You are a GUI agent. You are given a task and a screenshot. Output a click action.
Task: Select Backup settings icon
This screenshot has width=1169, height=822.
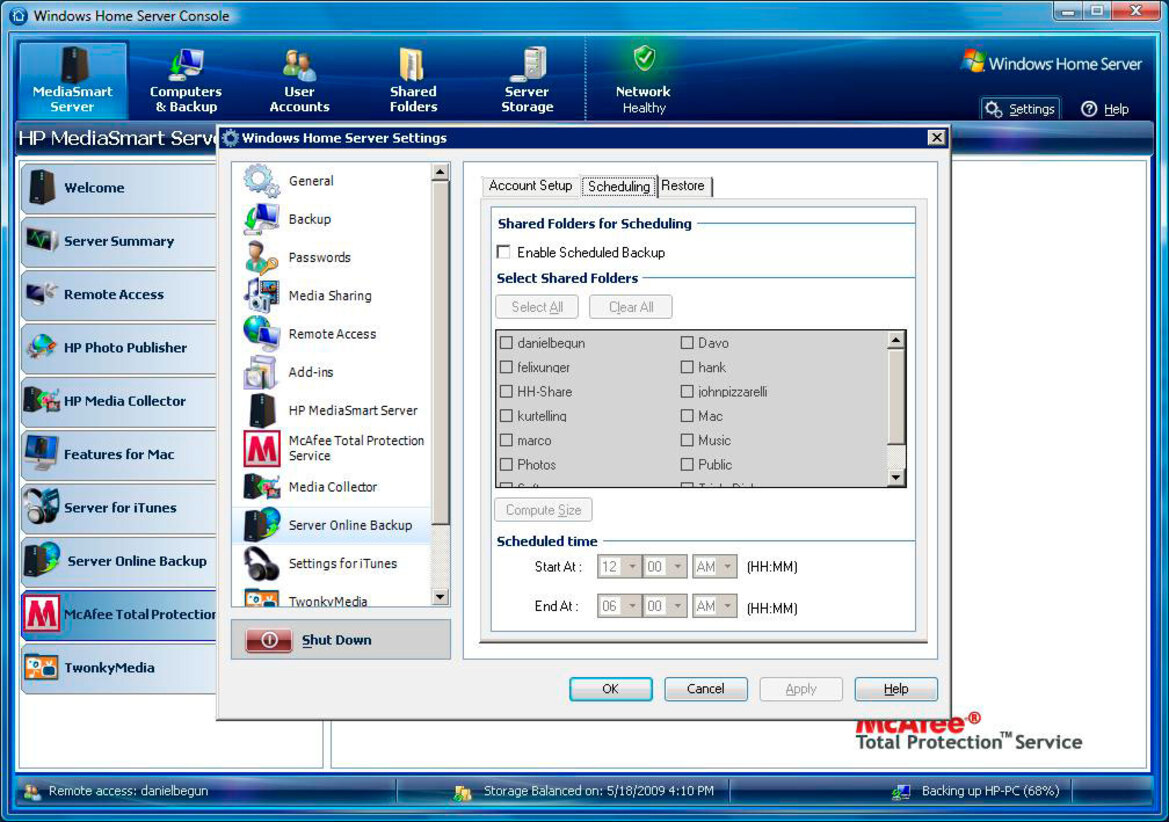[x=261, y=219]
